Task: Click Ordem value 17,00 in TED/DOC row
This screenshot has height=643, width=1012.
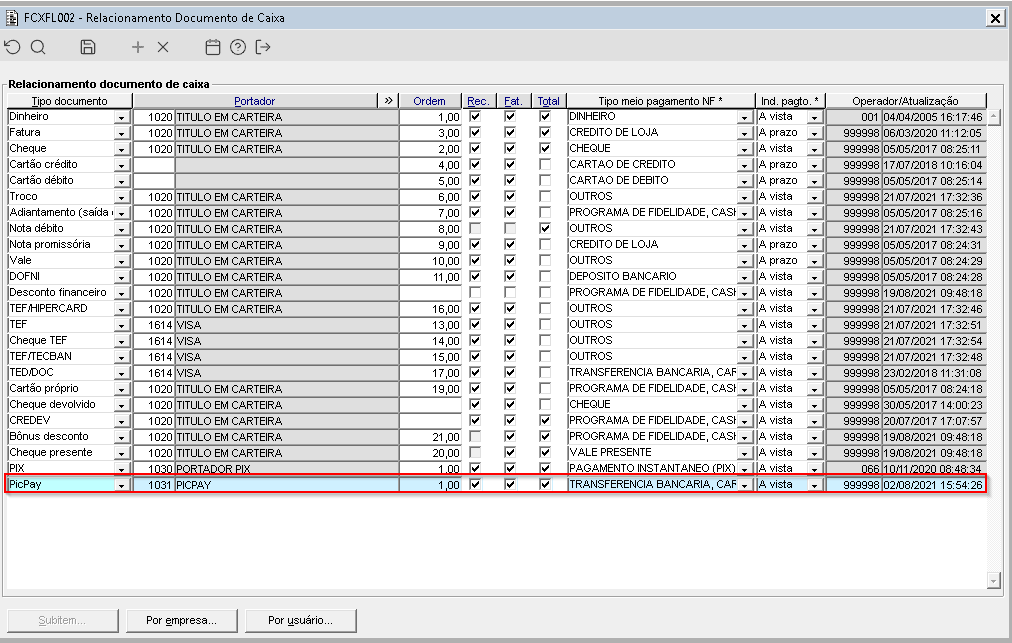Action: tap(430, 373)
